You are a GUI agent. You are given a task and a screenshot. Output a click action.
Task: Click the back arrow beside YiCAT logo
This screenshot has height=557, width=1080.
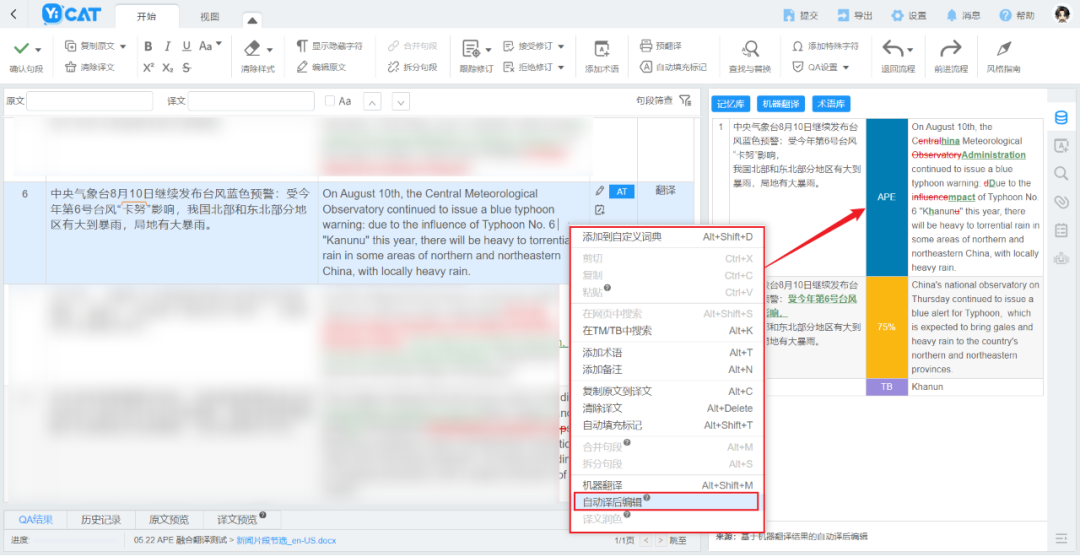click(x=15, y=14)
